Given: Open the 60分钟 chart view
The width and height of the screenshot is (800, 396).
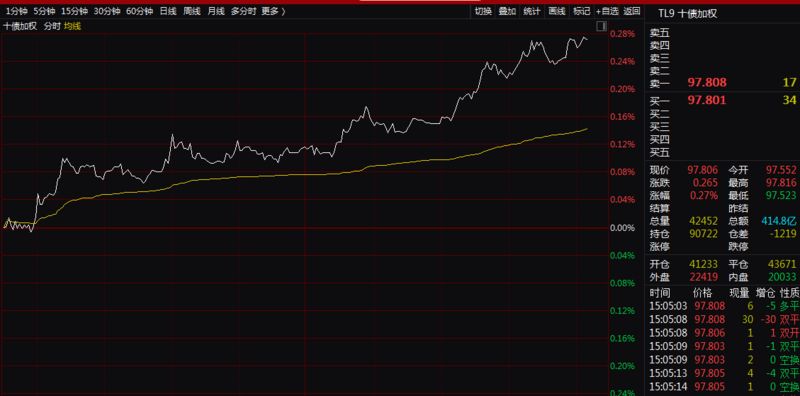Looking at the screenshot, I should (139, 11).
